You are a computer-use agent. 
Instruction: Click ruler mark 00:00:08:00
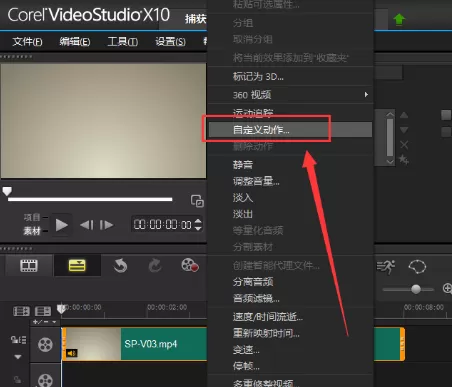pos(424,307)
